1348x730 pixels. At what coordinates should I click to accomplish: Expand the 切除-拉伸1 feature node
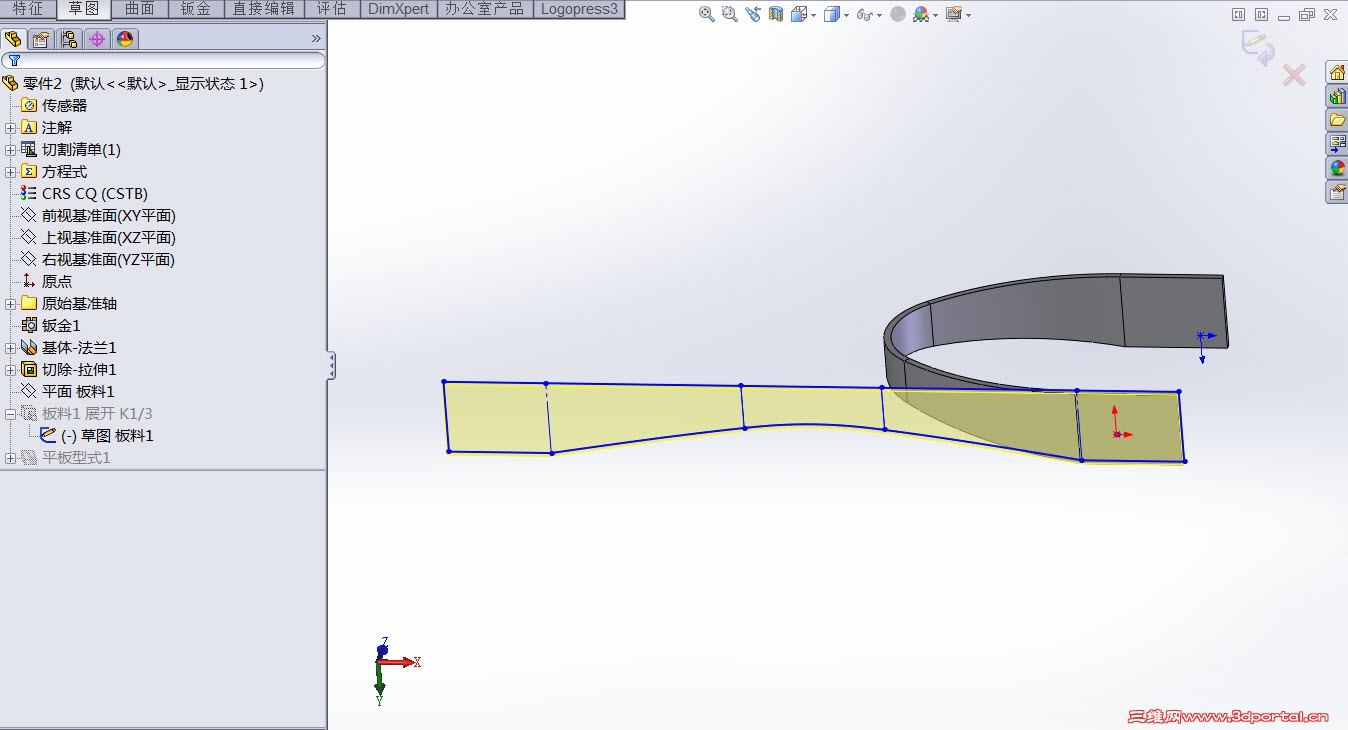[10, 370]
